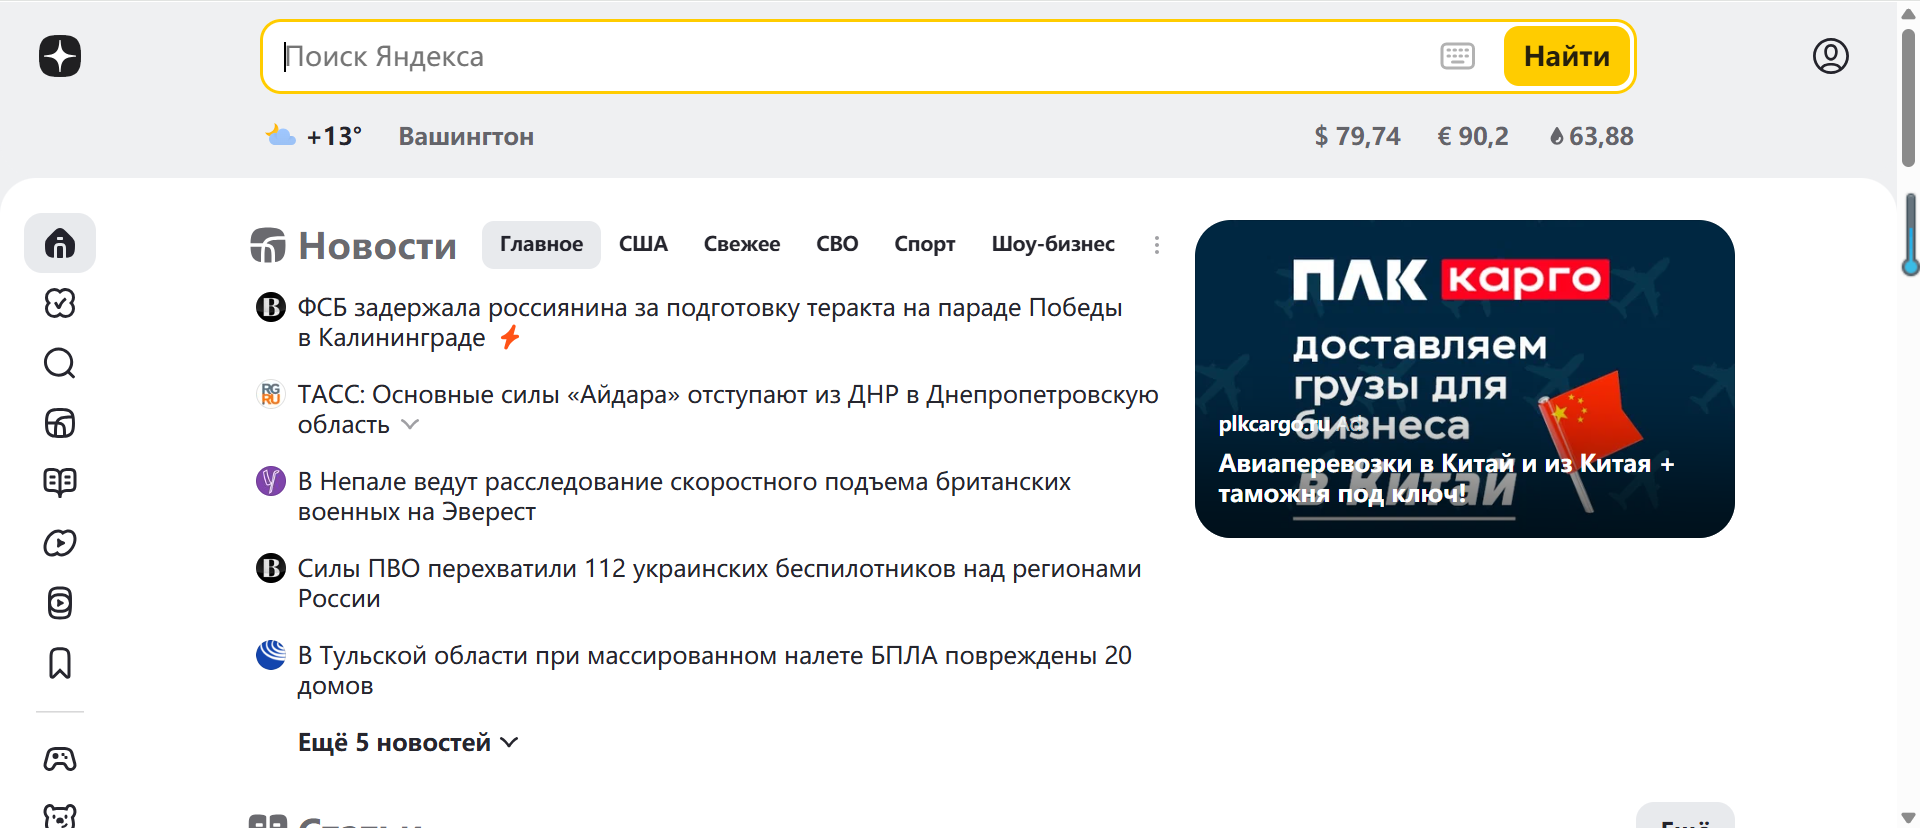Open Силы ПВО перехватили 112 беспилотников headline

click(x=720, y=583)
